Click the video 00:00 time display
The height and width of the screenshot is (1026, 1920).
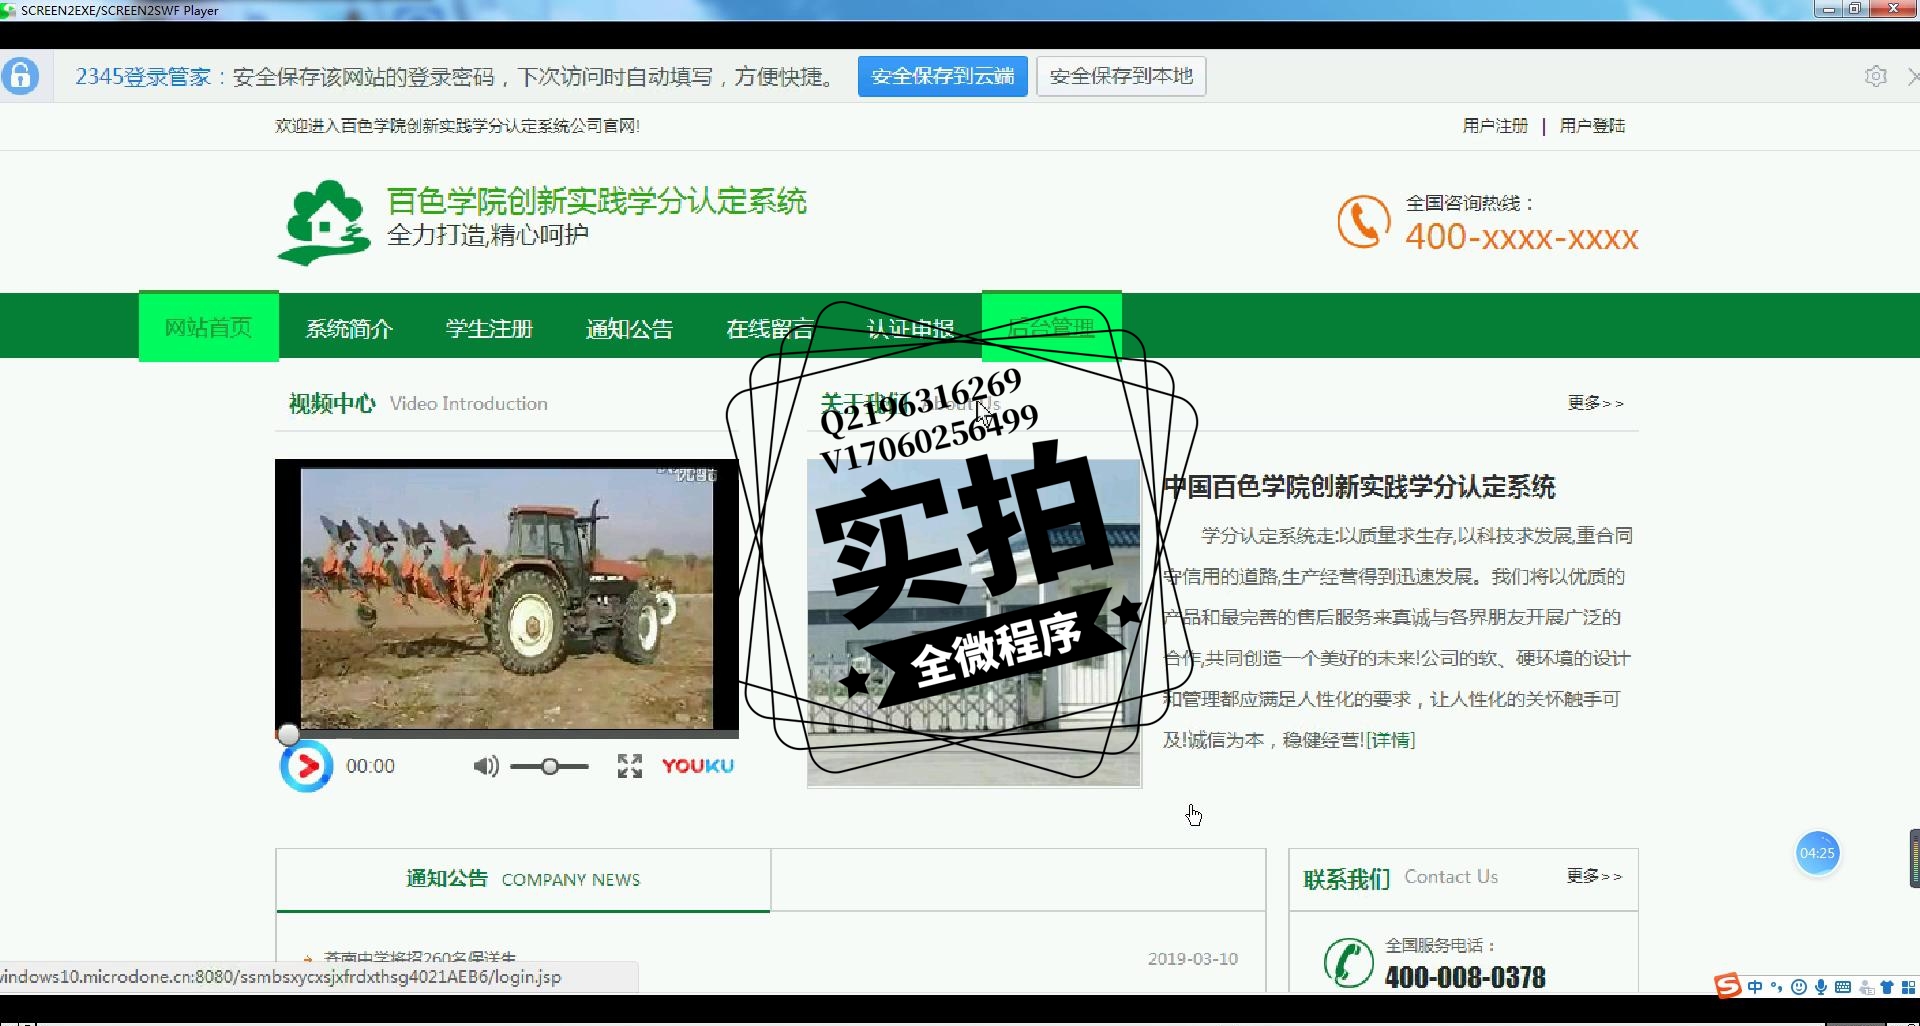point(370,766)
